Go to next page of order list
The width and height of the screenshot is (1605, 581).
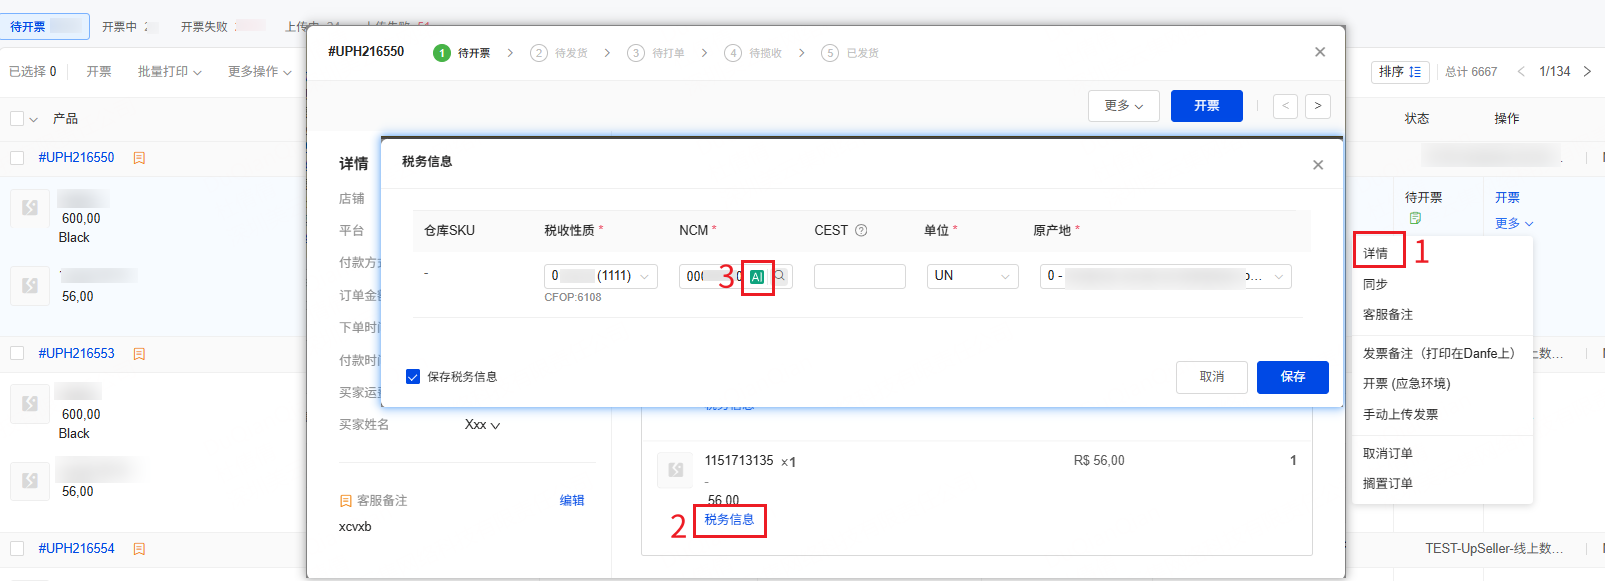click(1587, 71)
